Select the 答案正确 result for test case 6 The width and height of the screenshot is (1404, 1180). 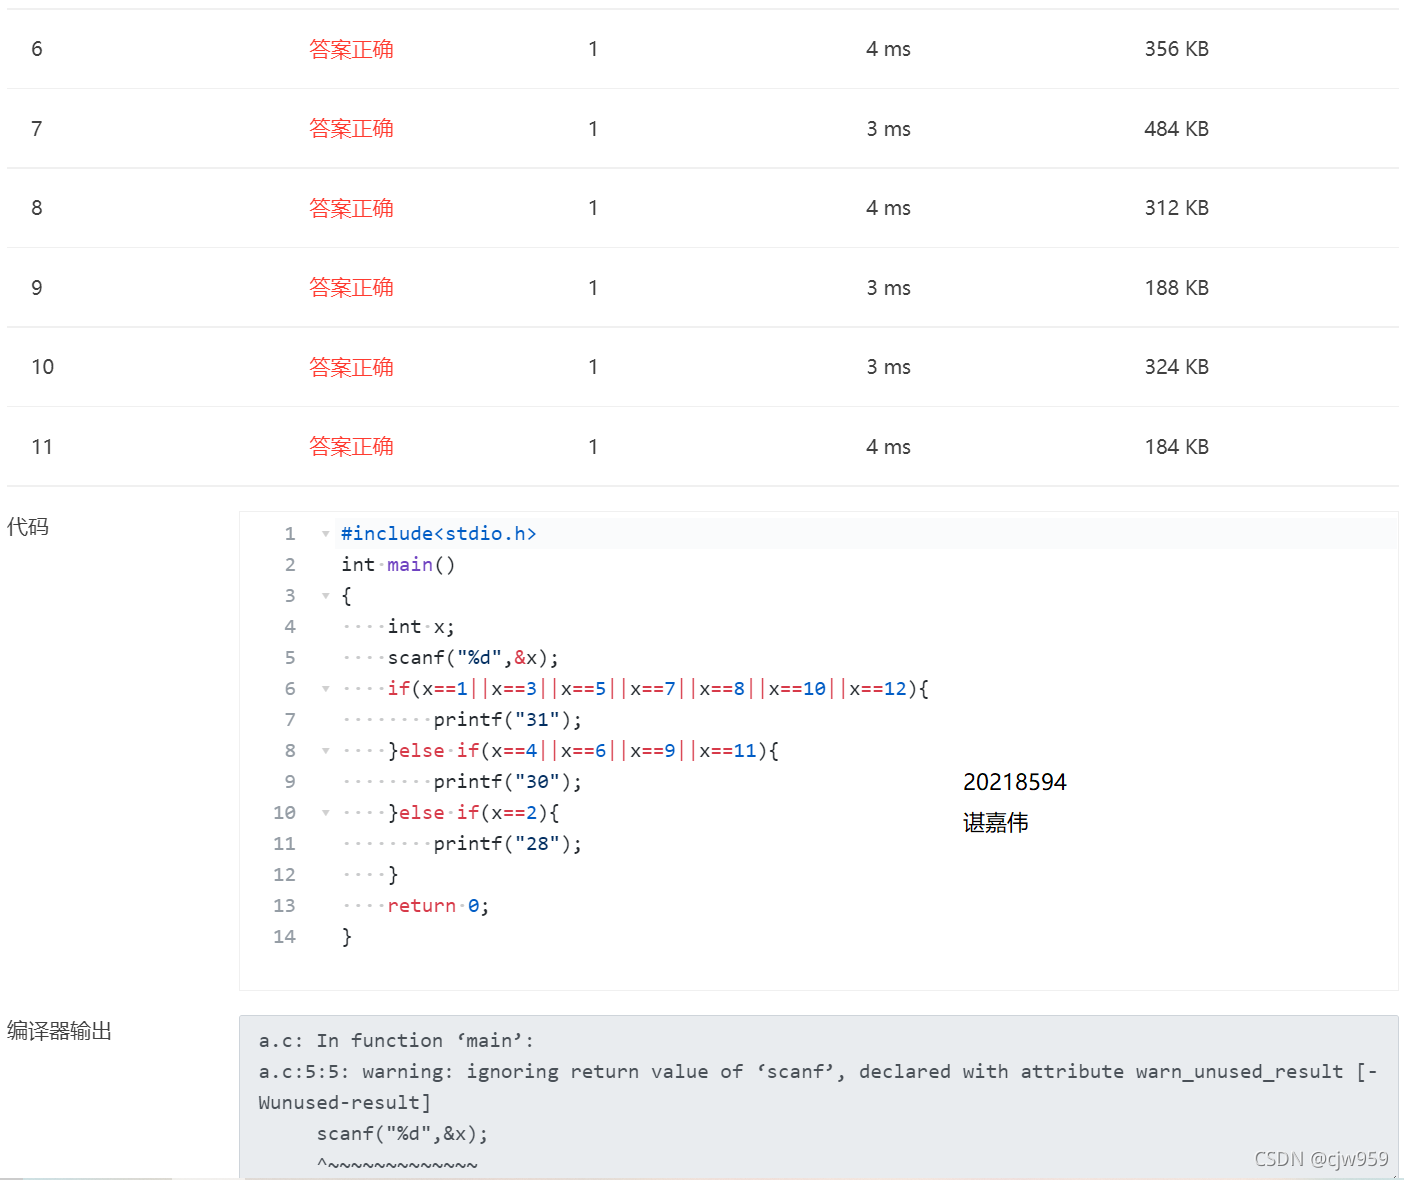tap(351, 49)
